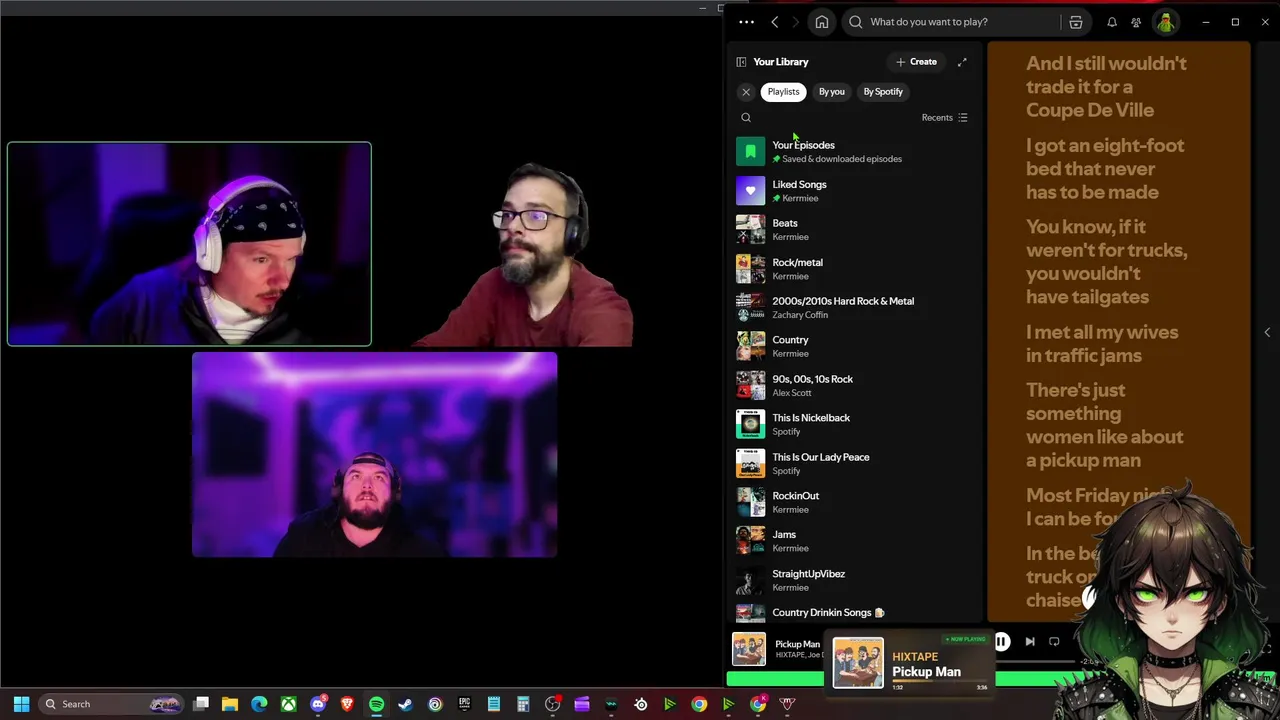1280x720 pixels.
Task: Jump to lyric 'I met all my wives'
Action: [x=1102, y=344]
